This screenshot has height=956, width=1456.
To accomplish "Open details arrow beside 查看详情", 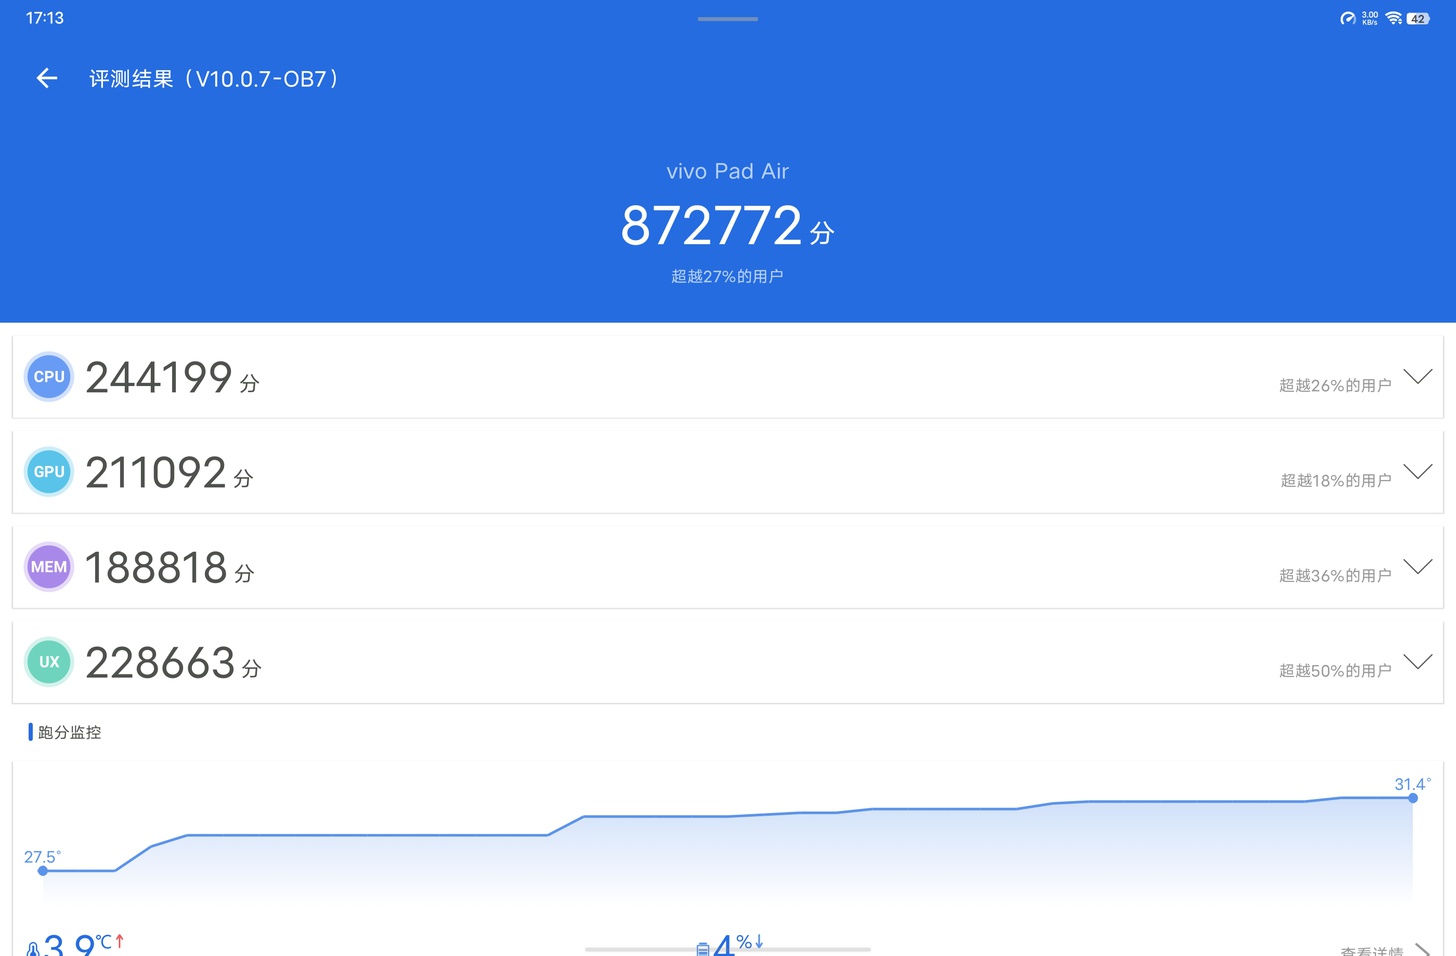I will (x=1422, y=949).
